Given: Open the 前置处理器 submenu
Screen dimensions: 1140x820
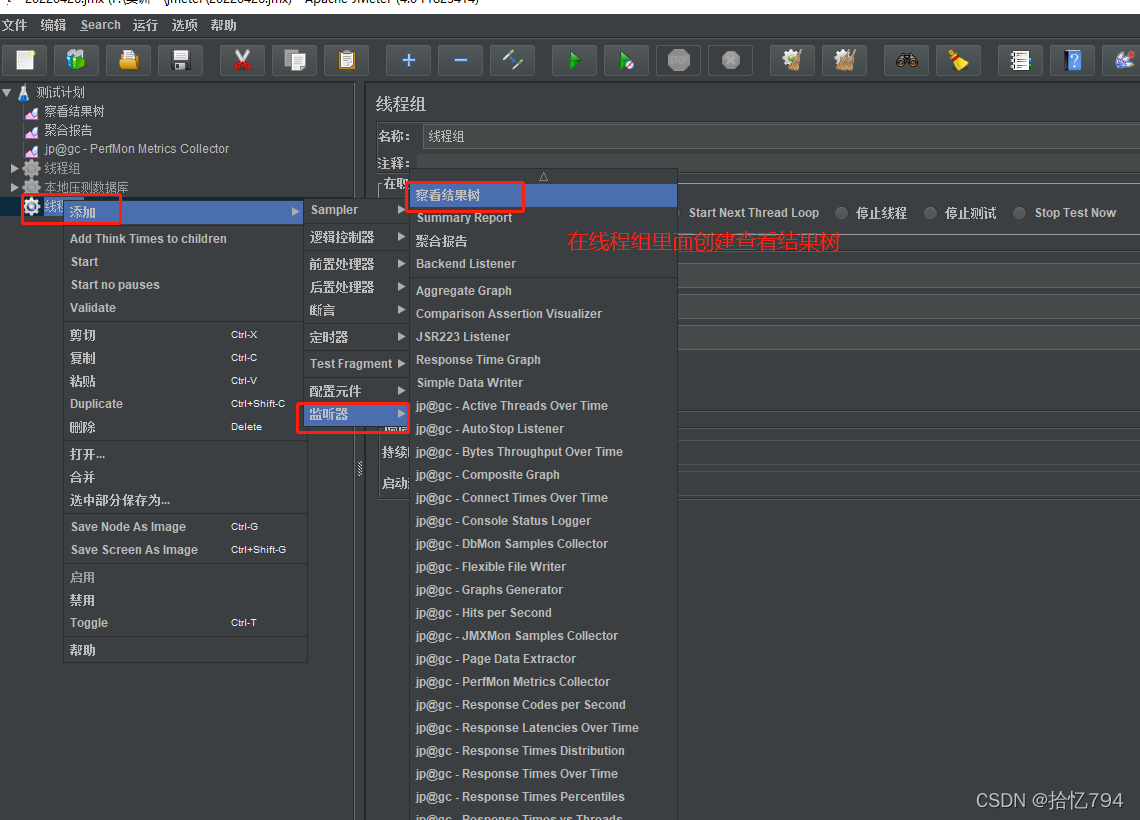Looking at the screenshot, I should (x=356, y=264).
